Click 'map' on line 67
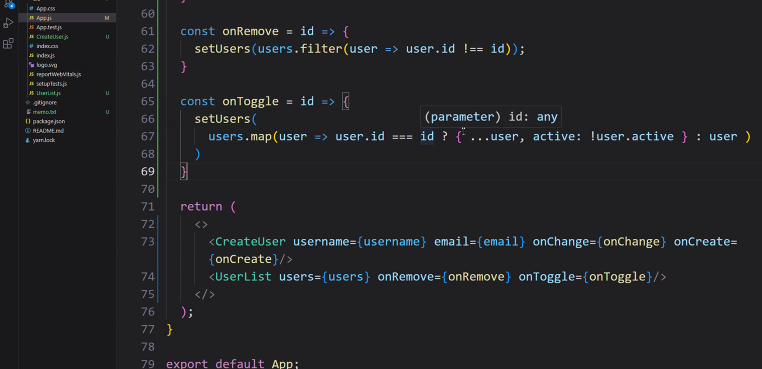Viewport: 762px width, 369px height. point(261,136)
